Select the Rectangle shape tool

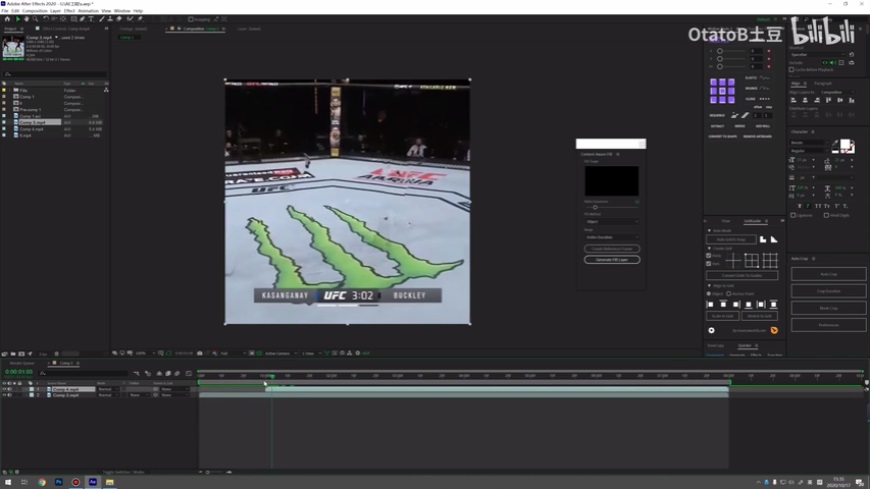point(74,19)
